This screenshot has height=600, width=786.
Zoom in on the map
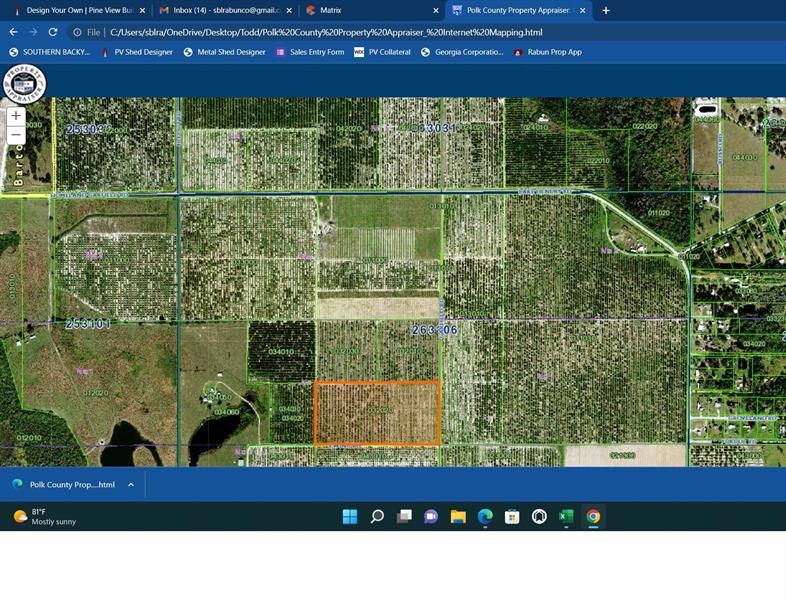(16, 116)
